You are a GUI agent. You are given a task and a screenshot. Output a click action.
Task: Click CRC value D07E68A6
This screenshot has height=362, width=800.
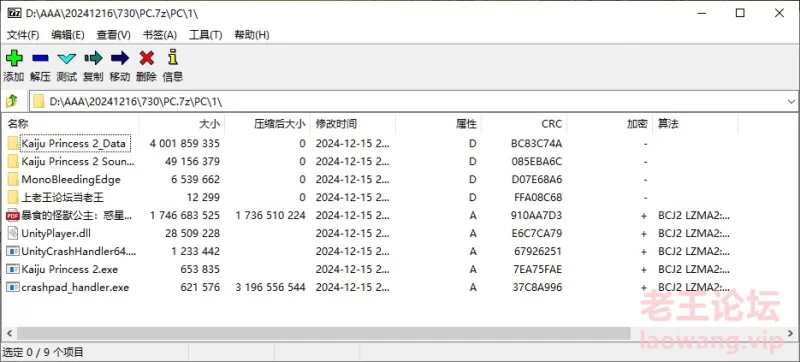pos(536,179)
